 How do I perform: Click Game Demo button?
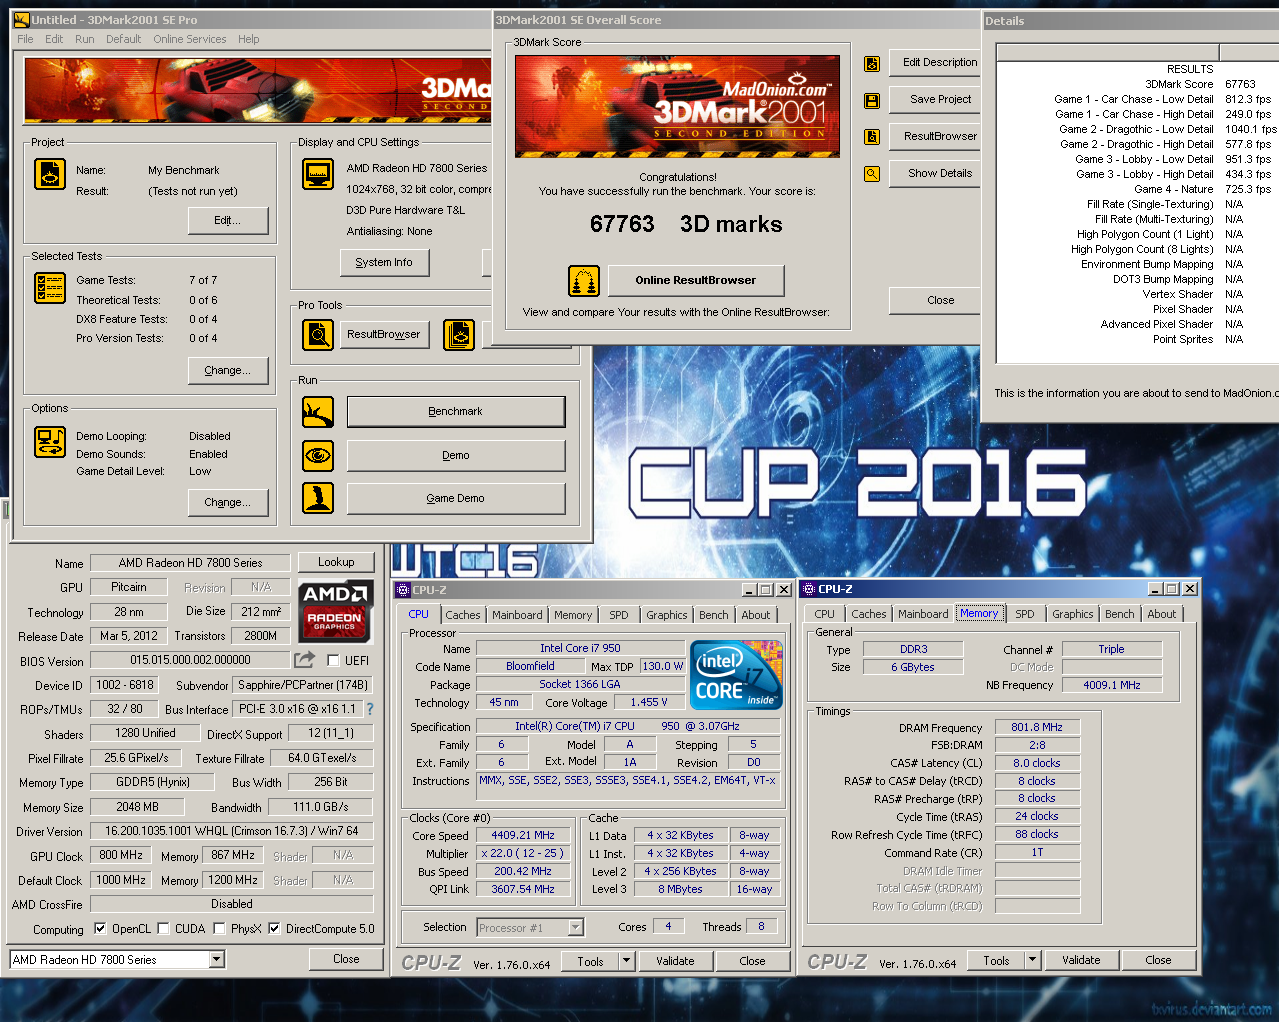coord(456,498)
